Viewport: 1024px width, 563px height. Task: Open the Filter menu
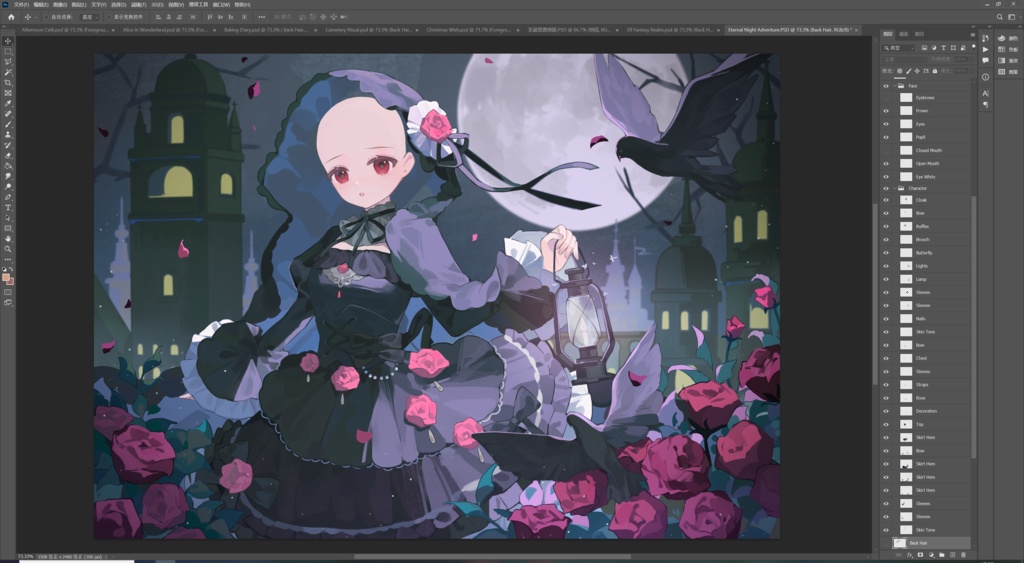(x=138, y=5)
